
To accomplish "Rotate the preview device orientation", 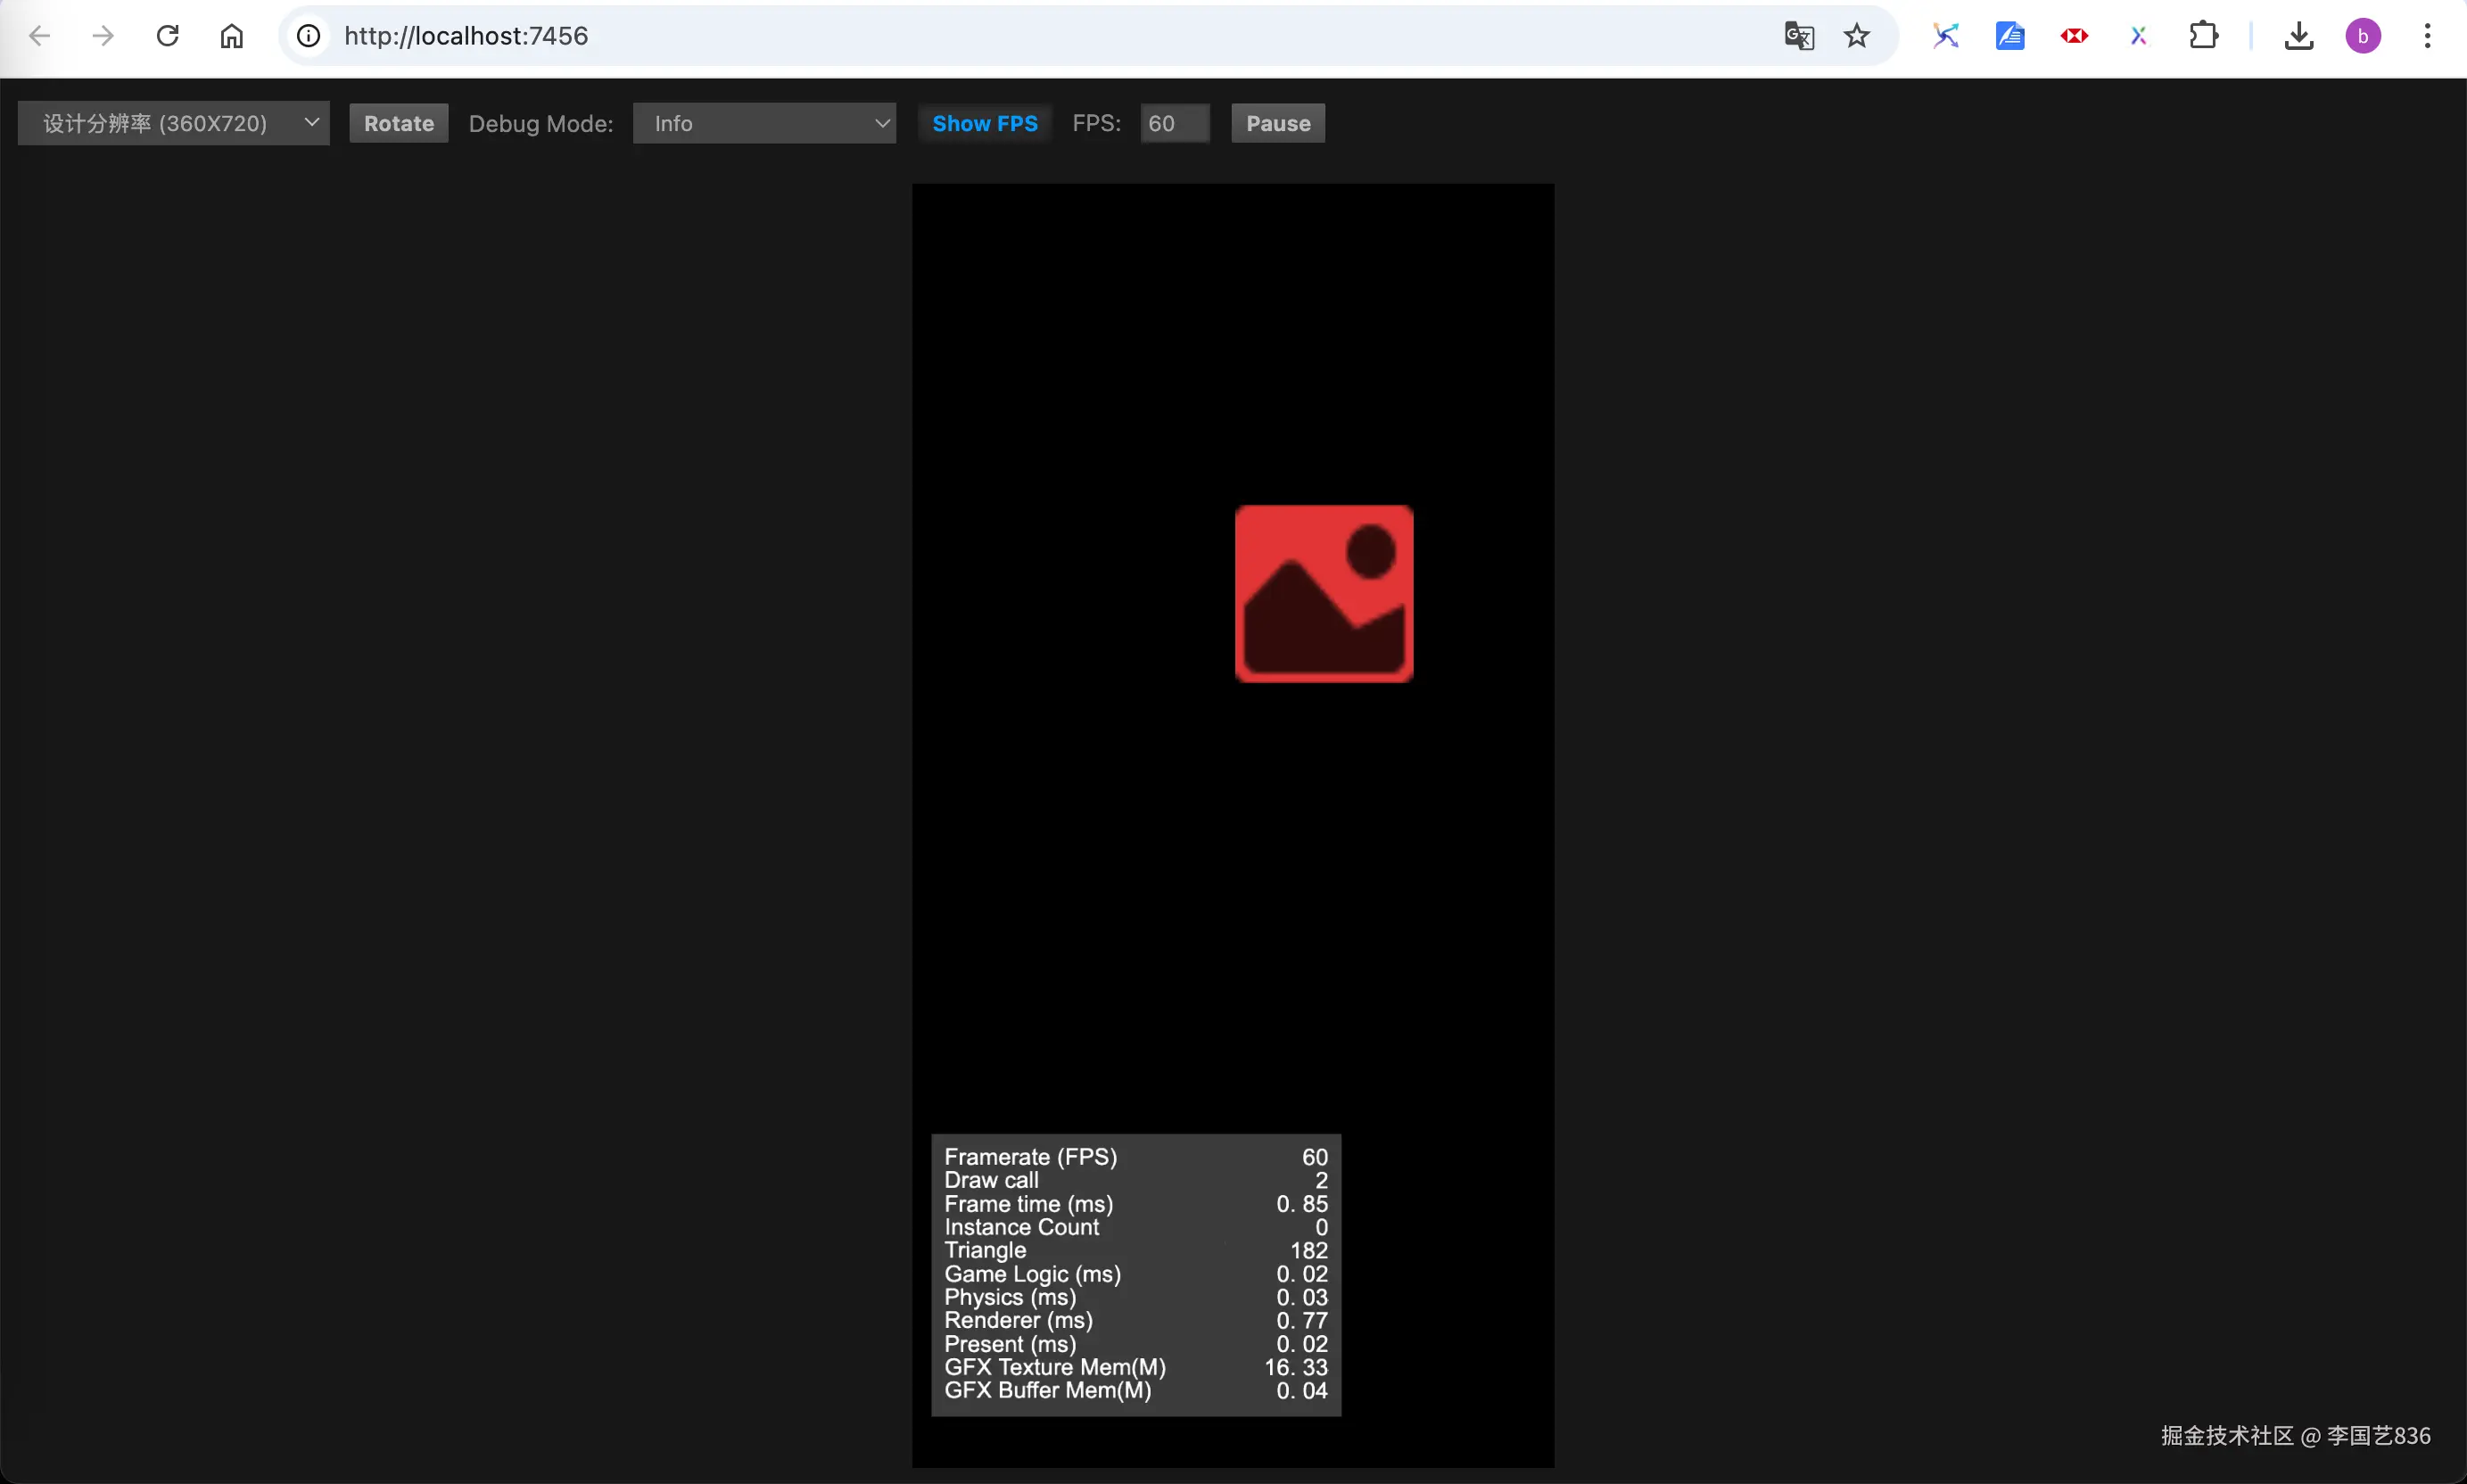I will pyautogui.click(x=398, y=123).
